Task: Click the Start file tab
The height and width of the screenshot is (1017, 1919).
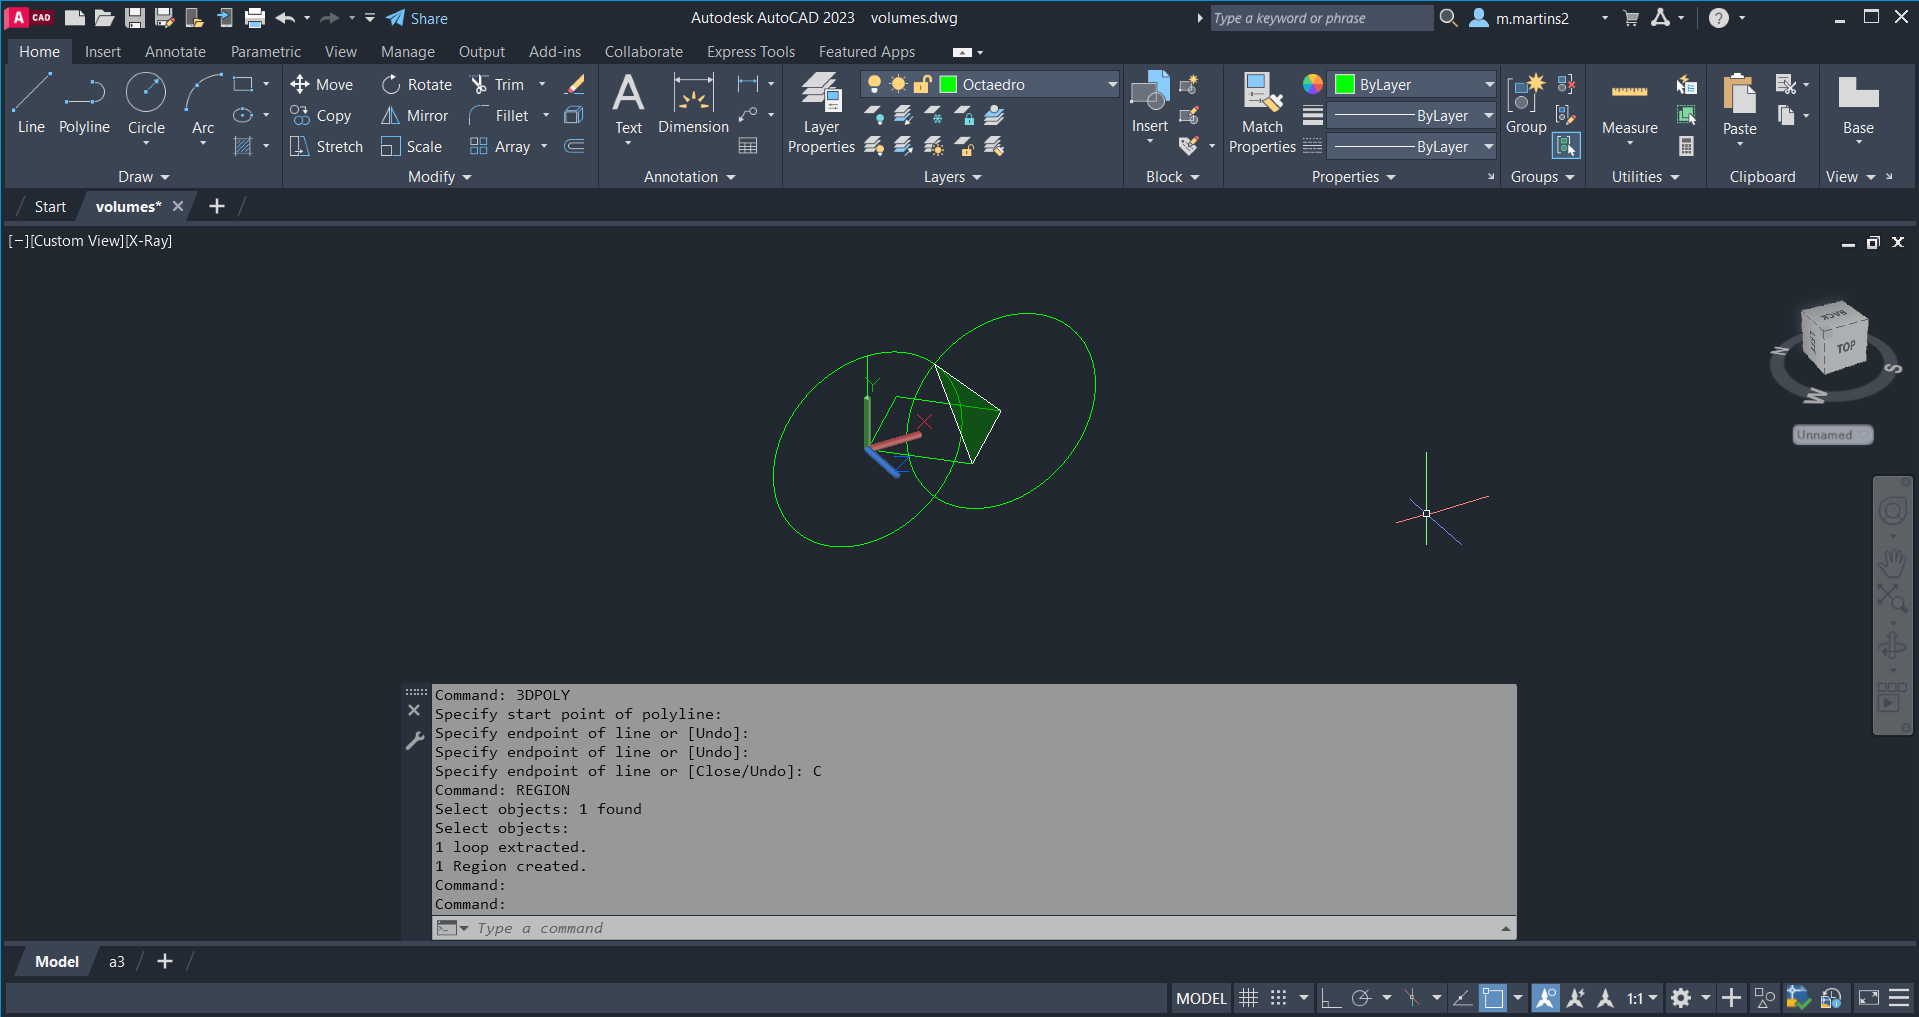Action: tap(50, 207)
